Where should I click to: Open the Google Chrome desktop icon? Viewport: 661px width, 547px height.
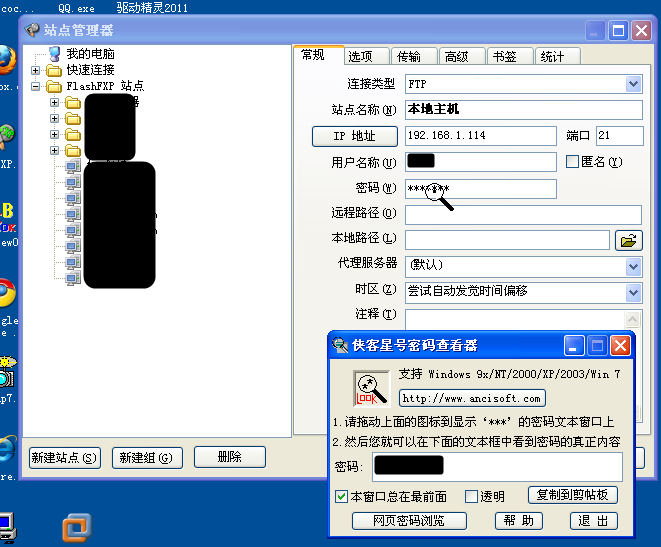coord(6,292)
